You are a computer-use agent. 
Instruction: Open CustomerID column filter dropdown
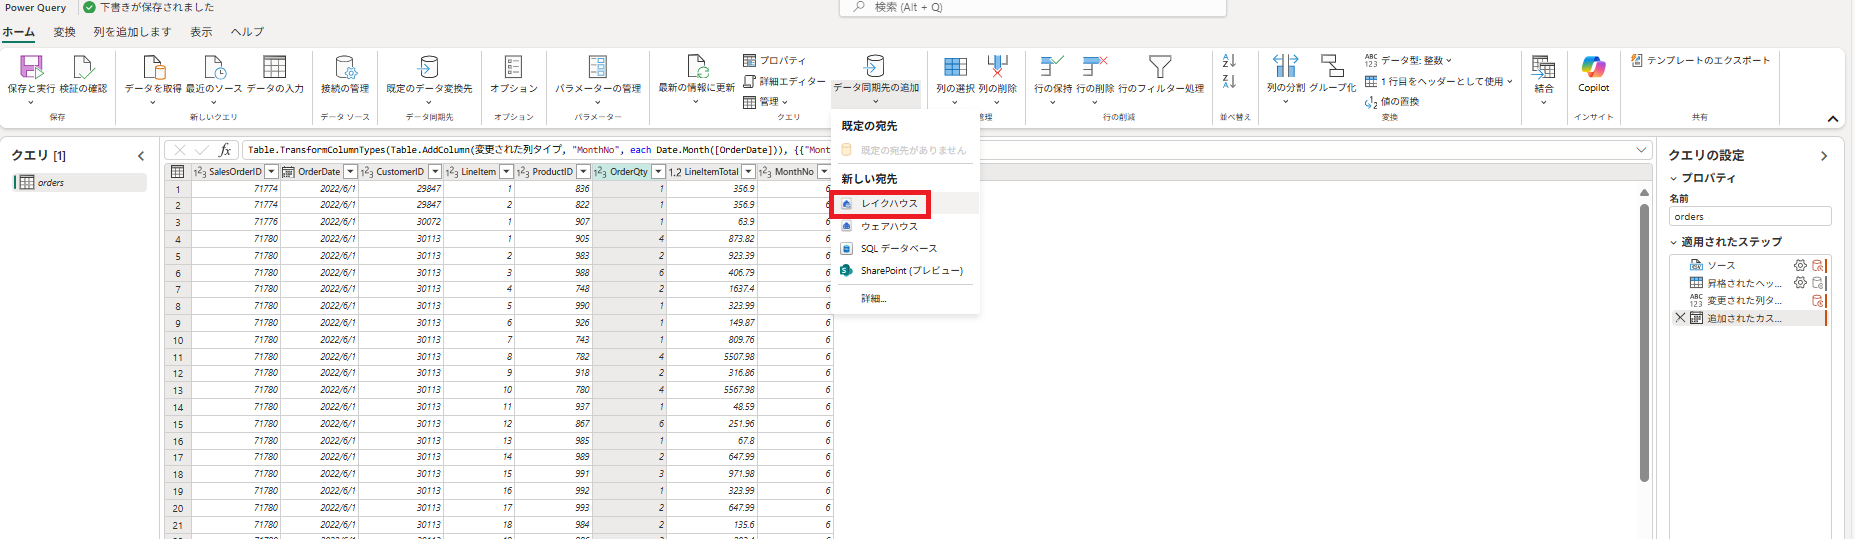point(435,172)
